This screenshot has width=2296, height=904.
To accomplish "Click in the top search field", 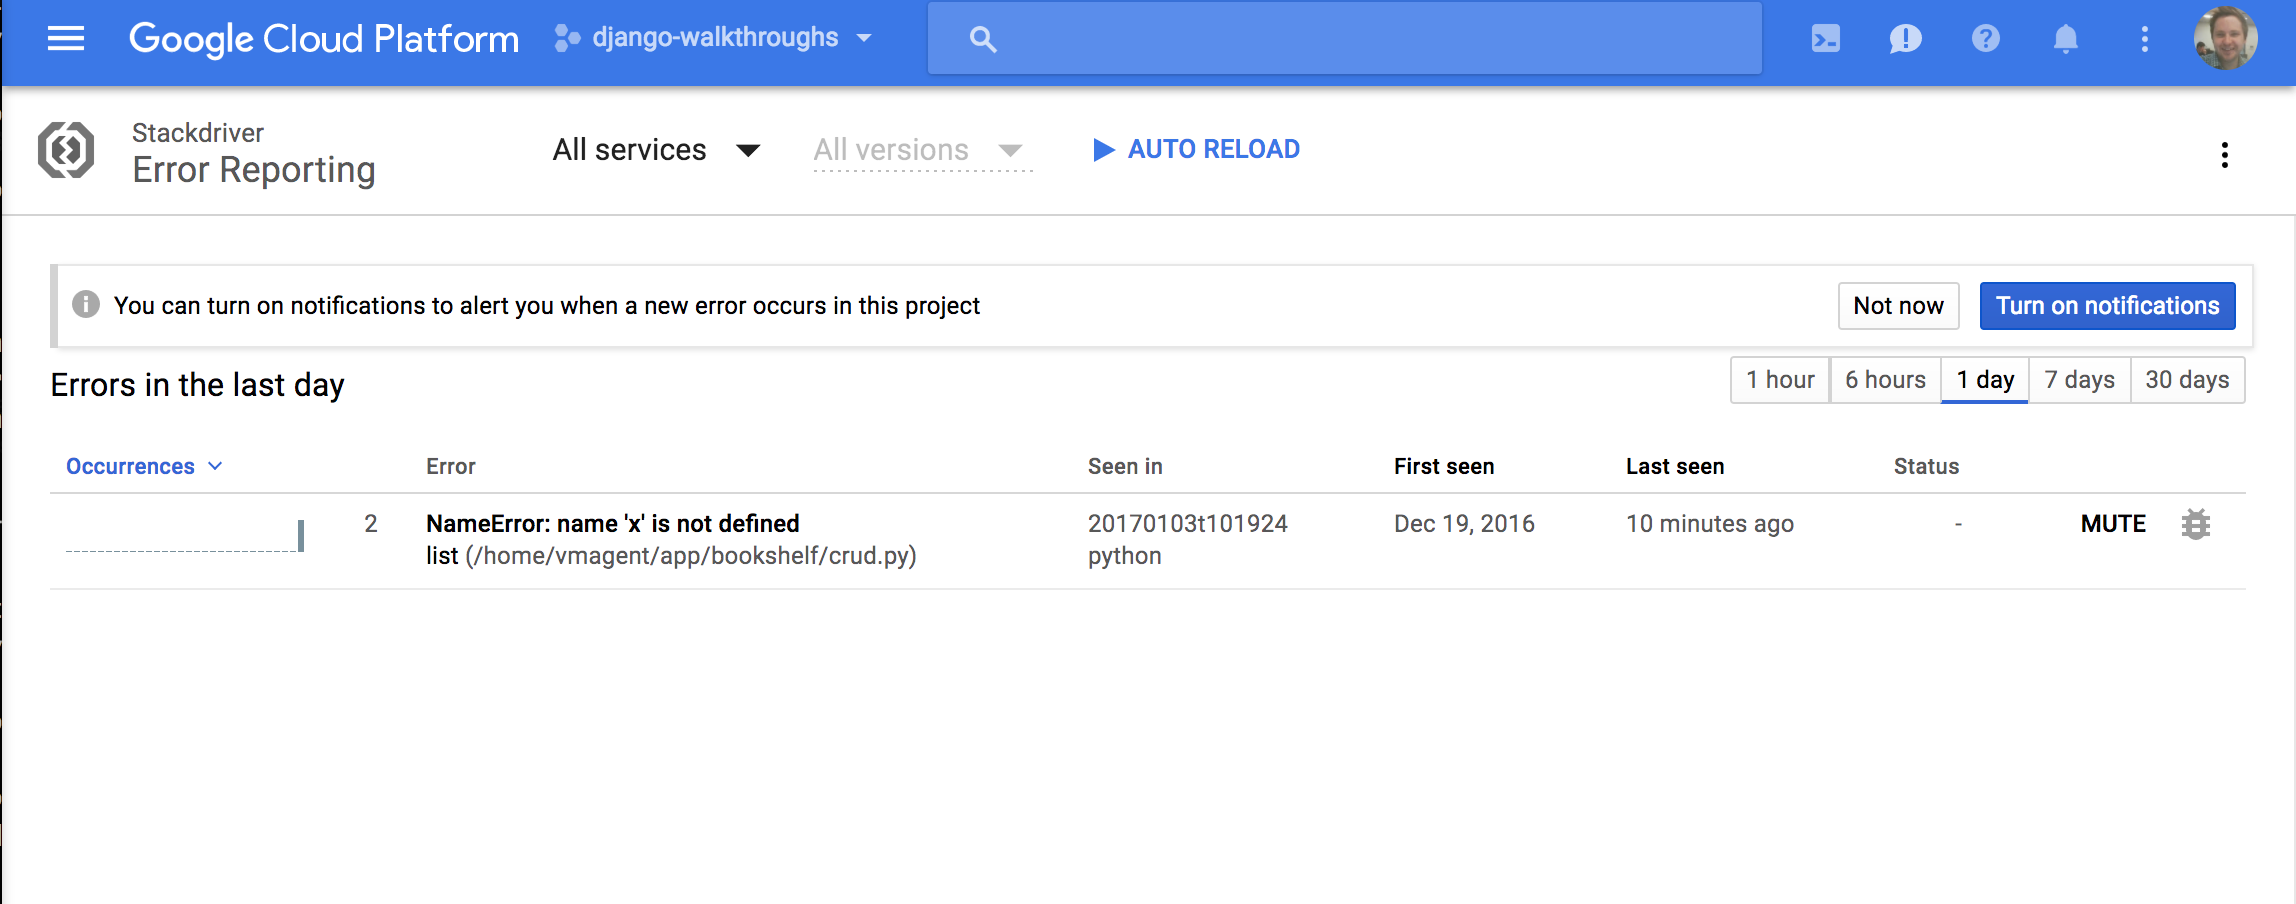I will click(1344, 39).
